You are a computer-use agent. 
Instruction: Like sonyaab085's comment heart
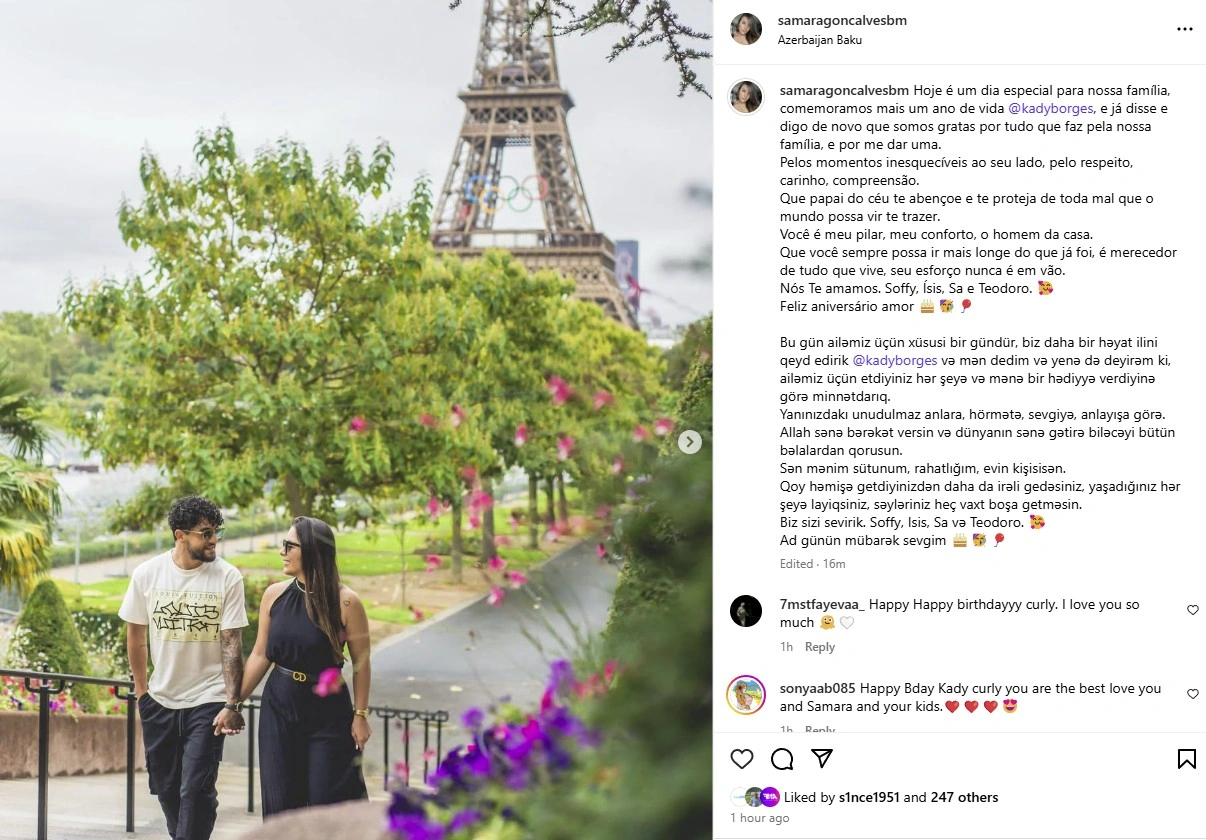pos(1193,694)
